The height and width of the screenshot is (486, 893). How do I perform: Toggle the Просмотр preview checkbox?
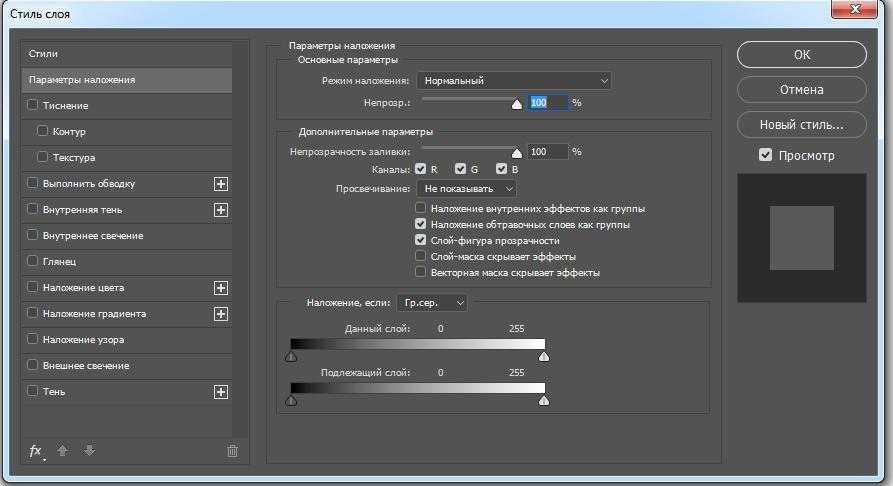(766, 155)
